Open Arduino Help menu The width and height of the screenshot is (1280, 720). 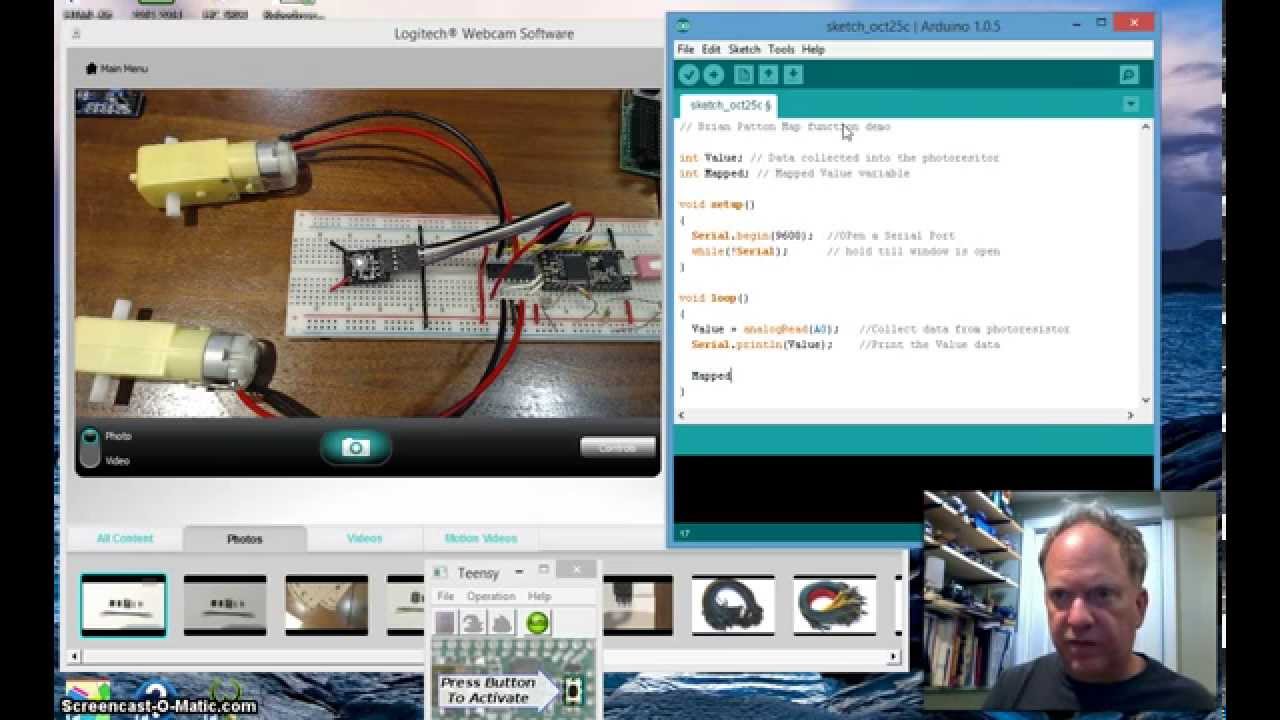pos(813,49)
